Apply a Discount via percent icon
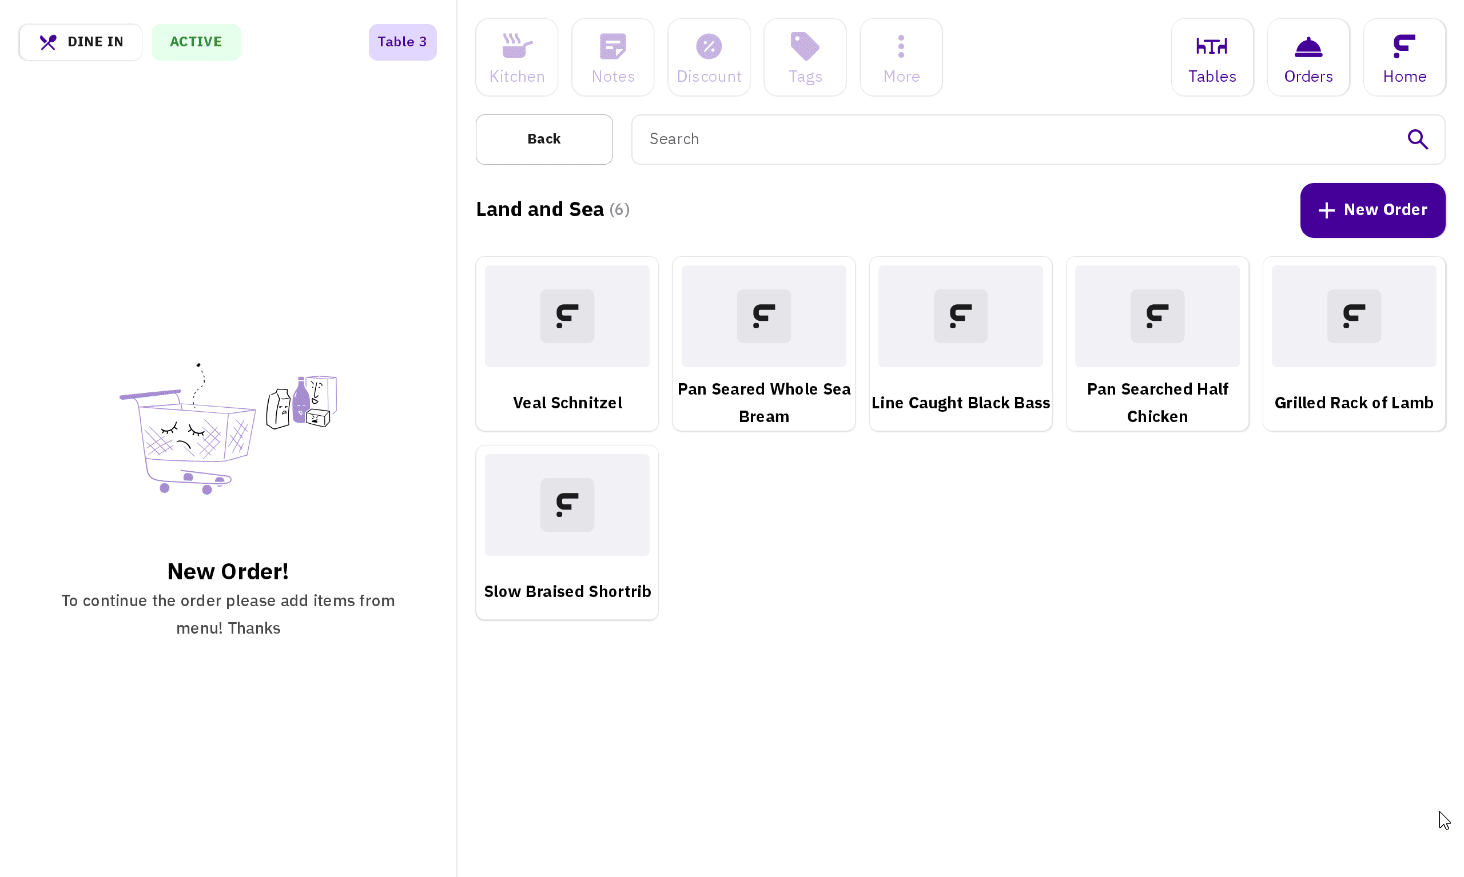 [x=708, y=57]
